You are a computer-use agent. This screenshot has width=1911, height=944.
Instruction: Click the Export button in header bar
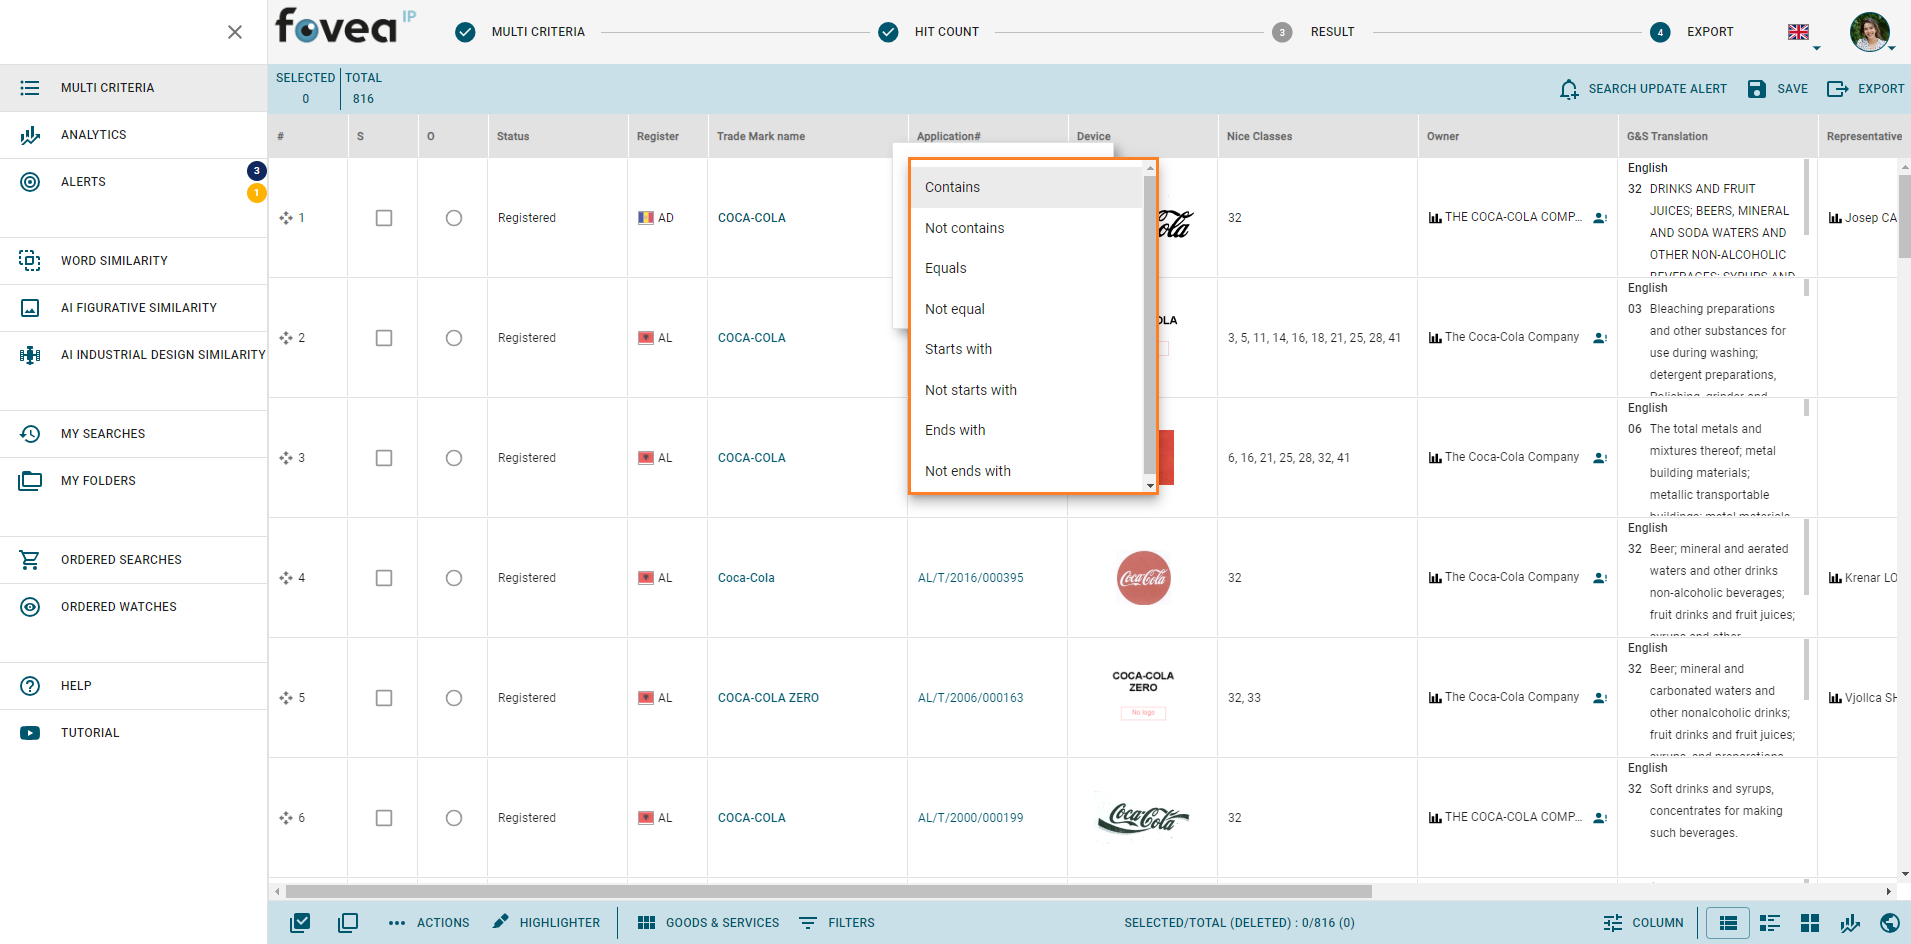tap(1865, 89)
